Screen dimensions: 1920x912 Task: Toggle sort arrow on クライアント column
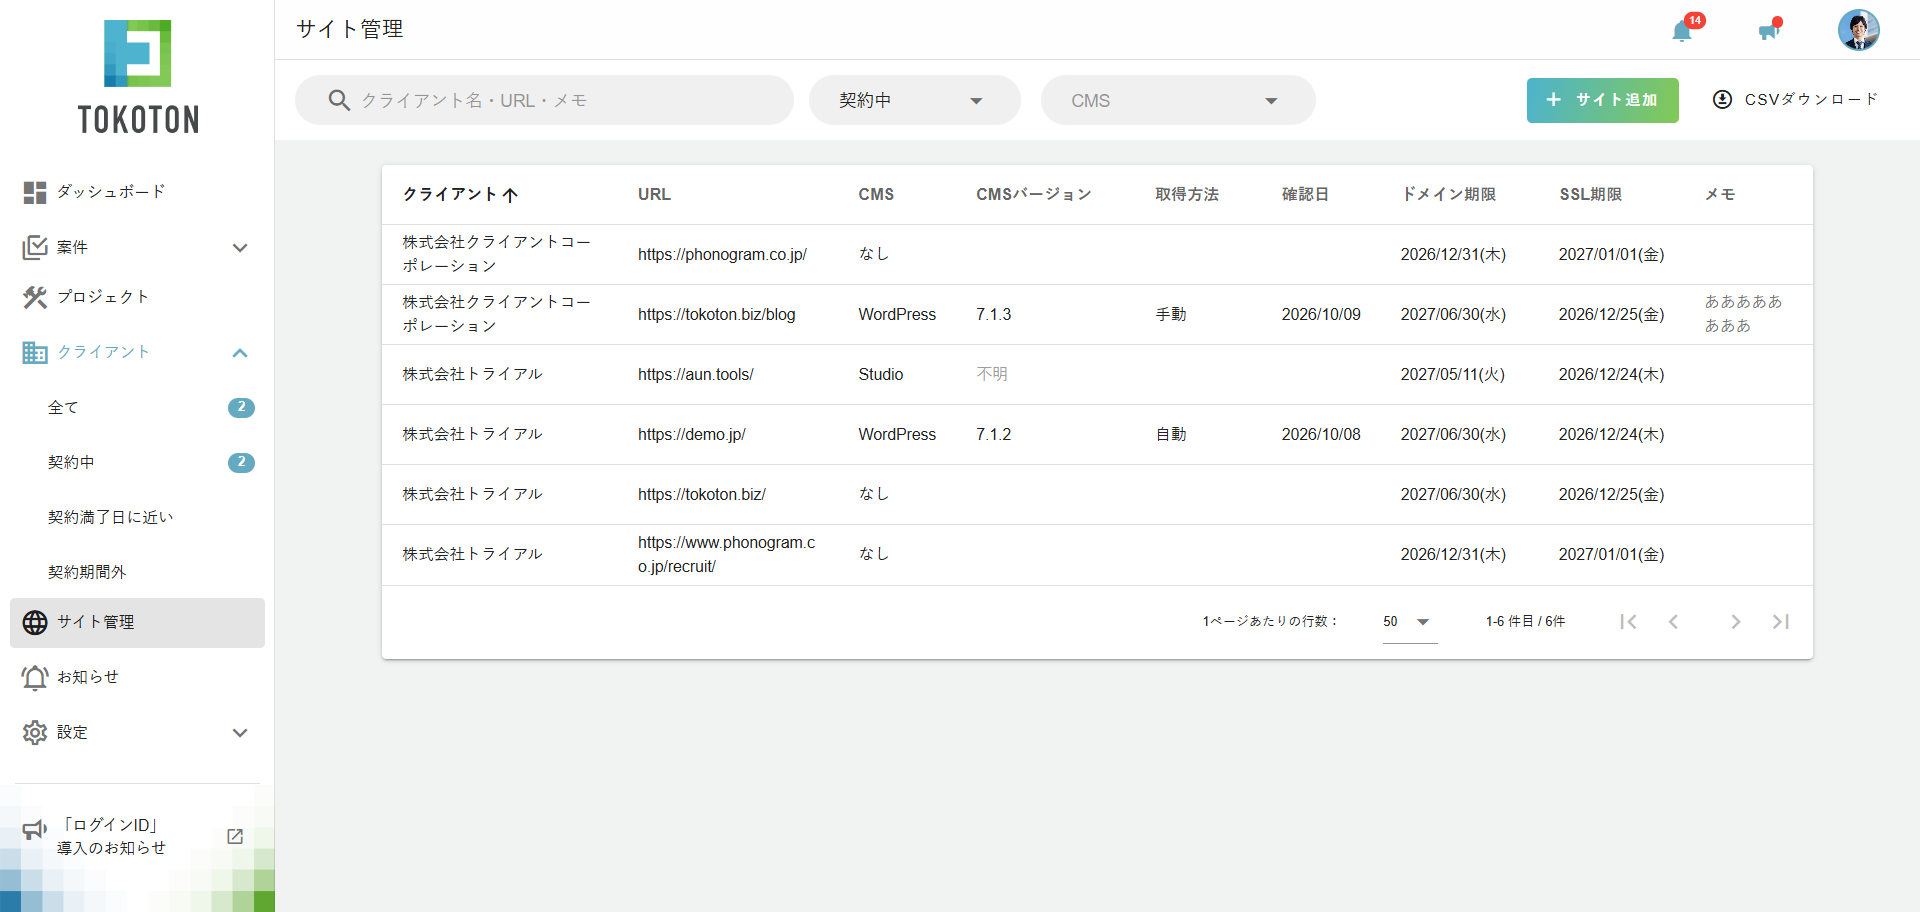(x=510, y=195)
